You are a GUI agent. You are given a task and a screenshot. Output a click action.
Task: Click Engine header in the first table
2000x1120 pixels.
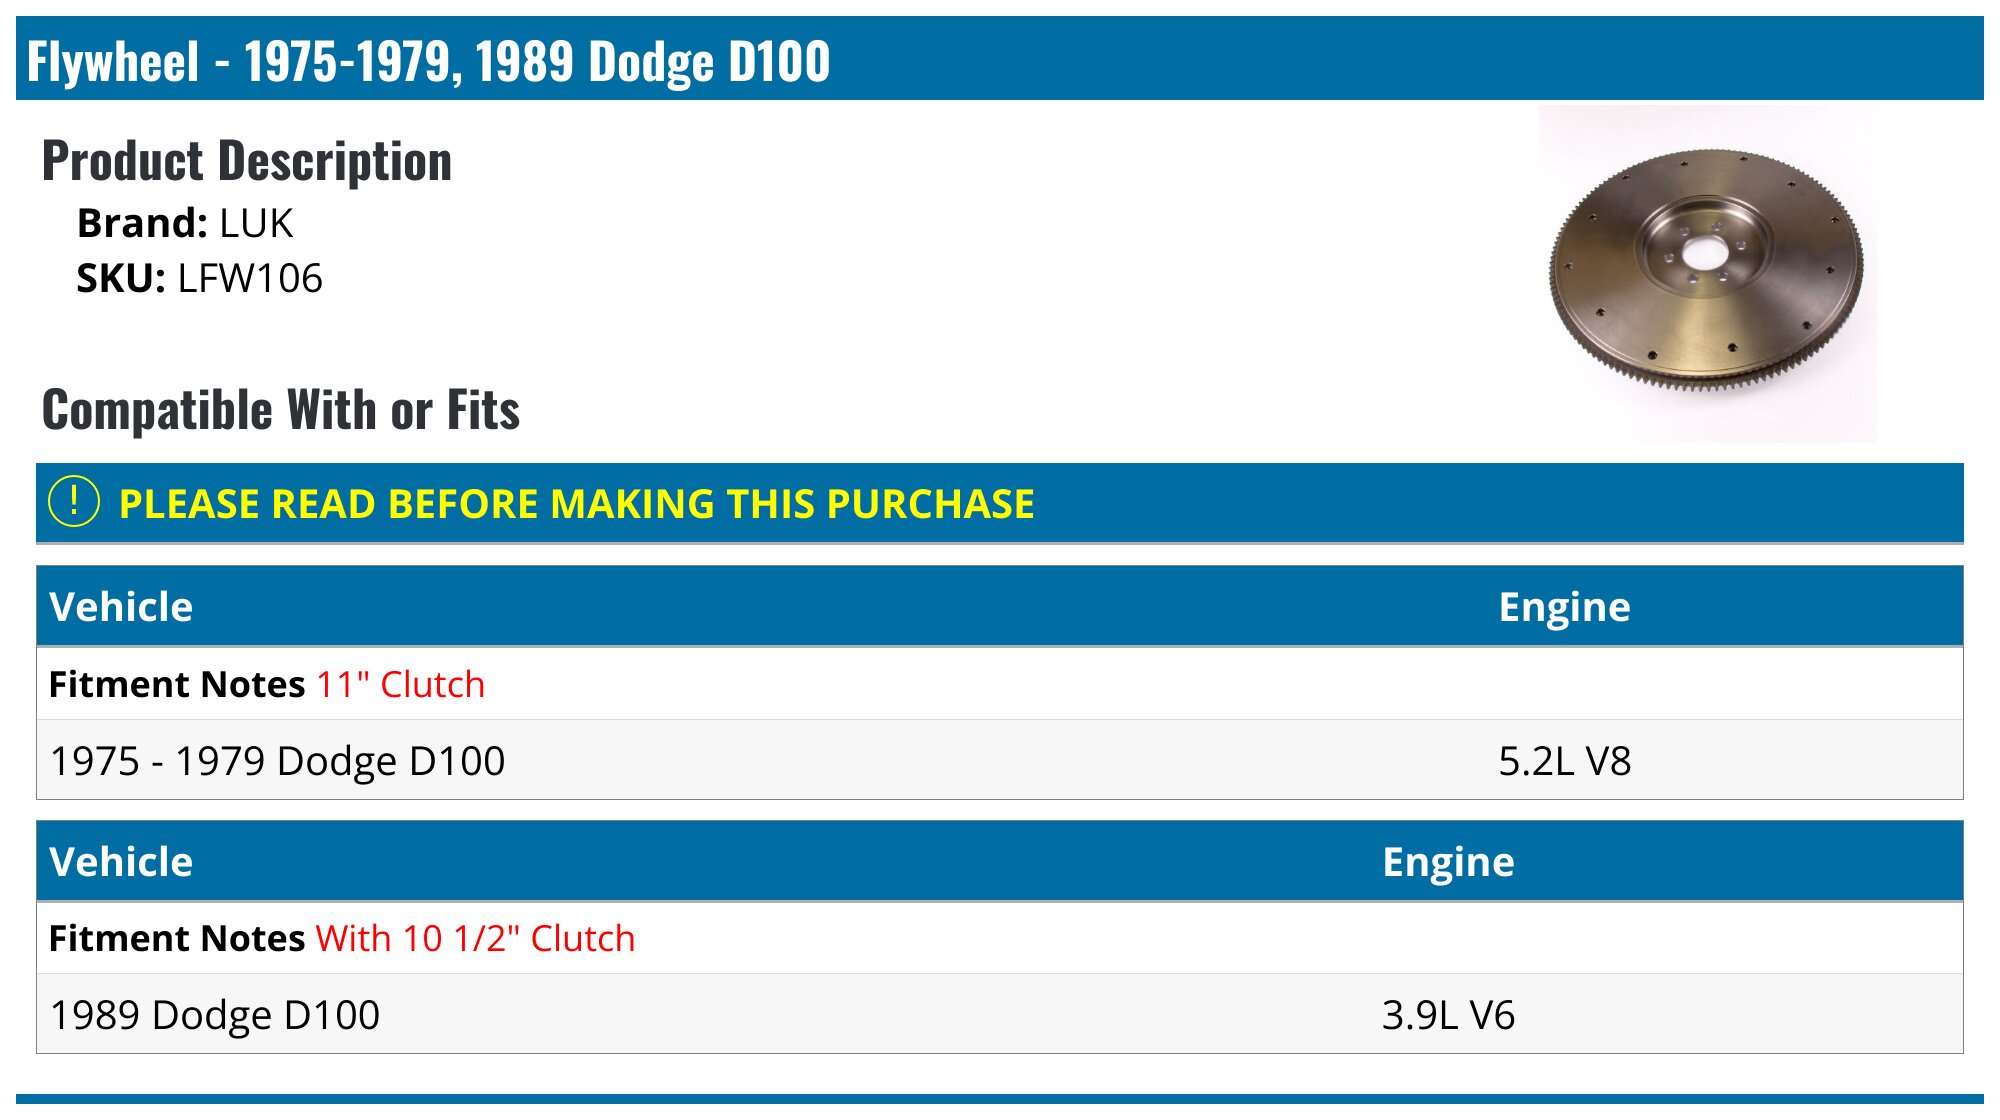(x=1564, y=607)
